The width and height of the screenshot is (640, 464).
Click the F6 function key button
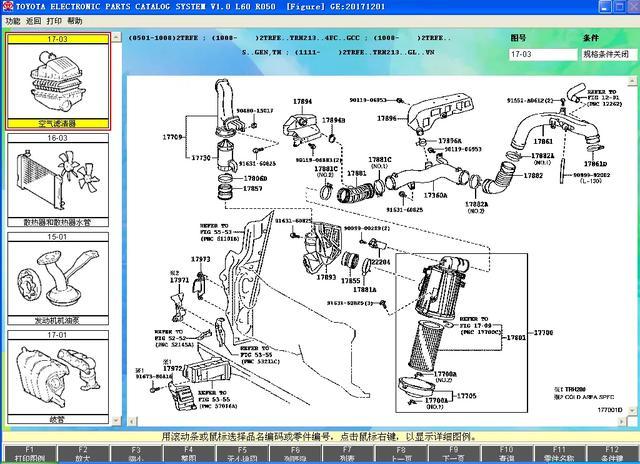[x=295, y=454]
